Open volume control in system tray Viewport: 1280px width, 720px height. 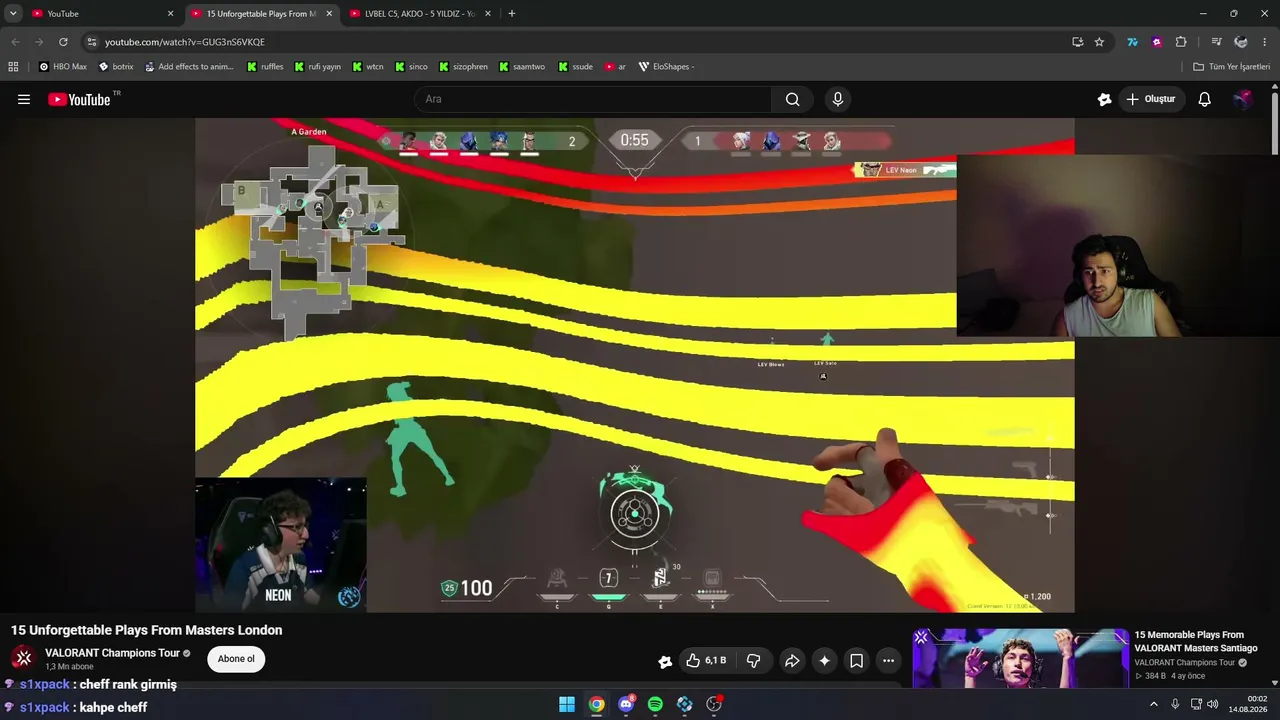1213,704
